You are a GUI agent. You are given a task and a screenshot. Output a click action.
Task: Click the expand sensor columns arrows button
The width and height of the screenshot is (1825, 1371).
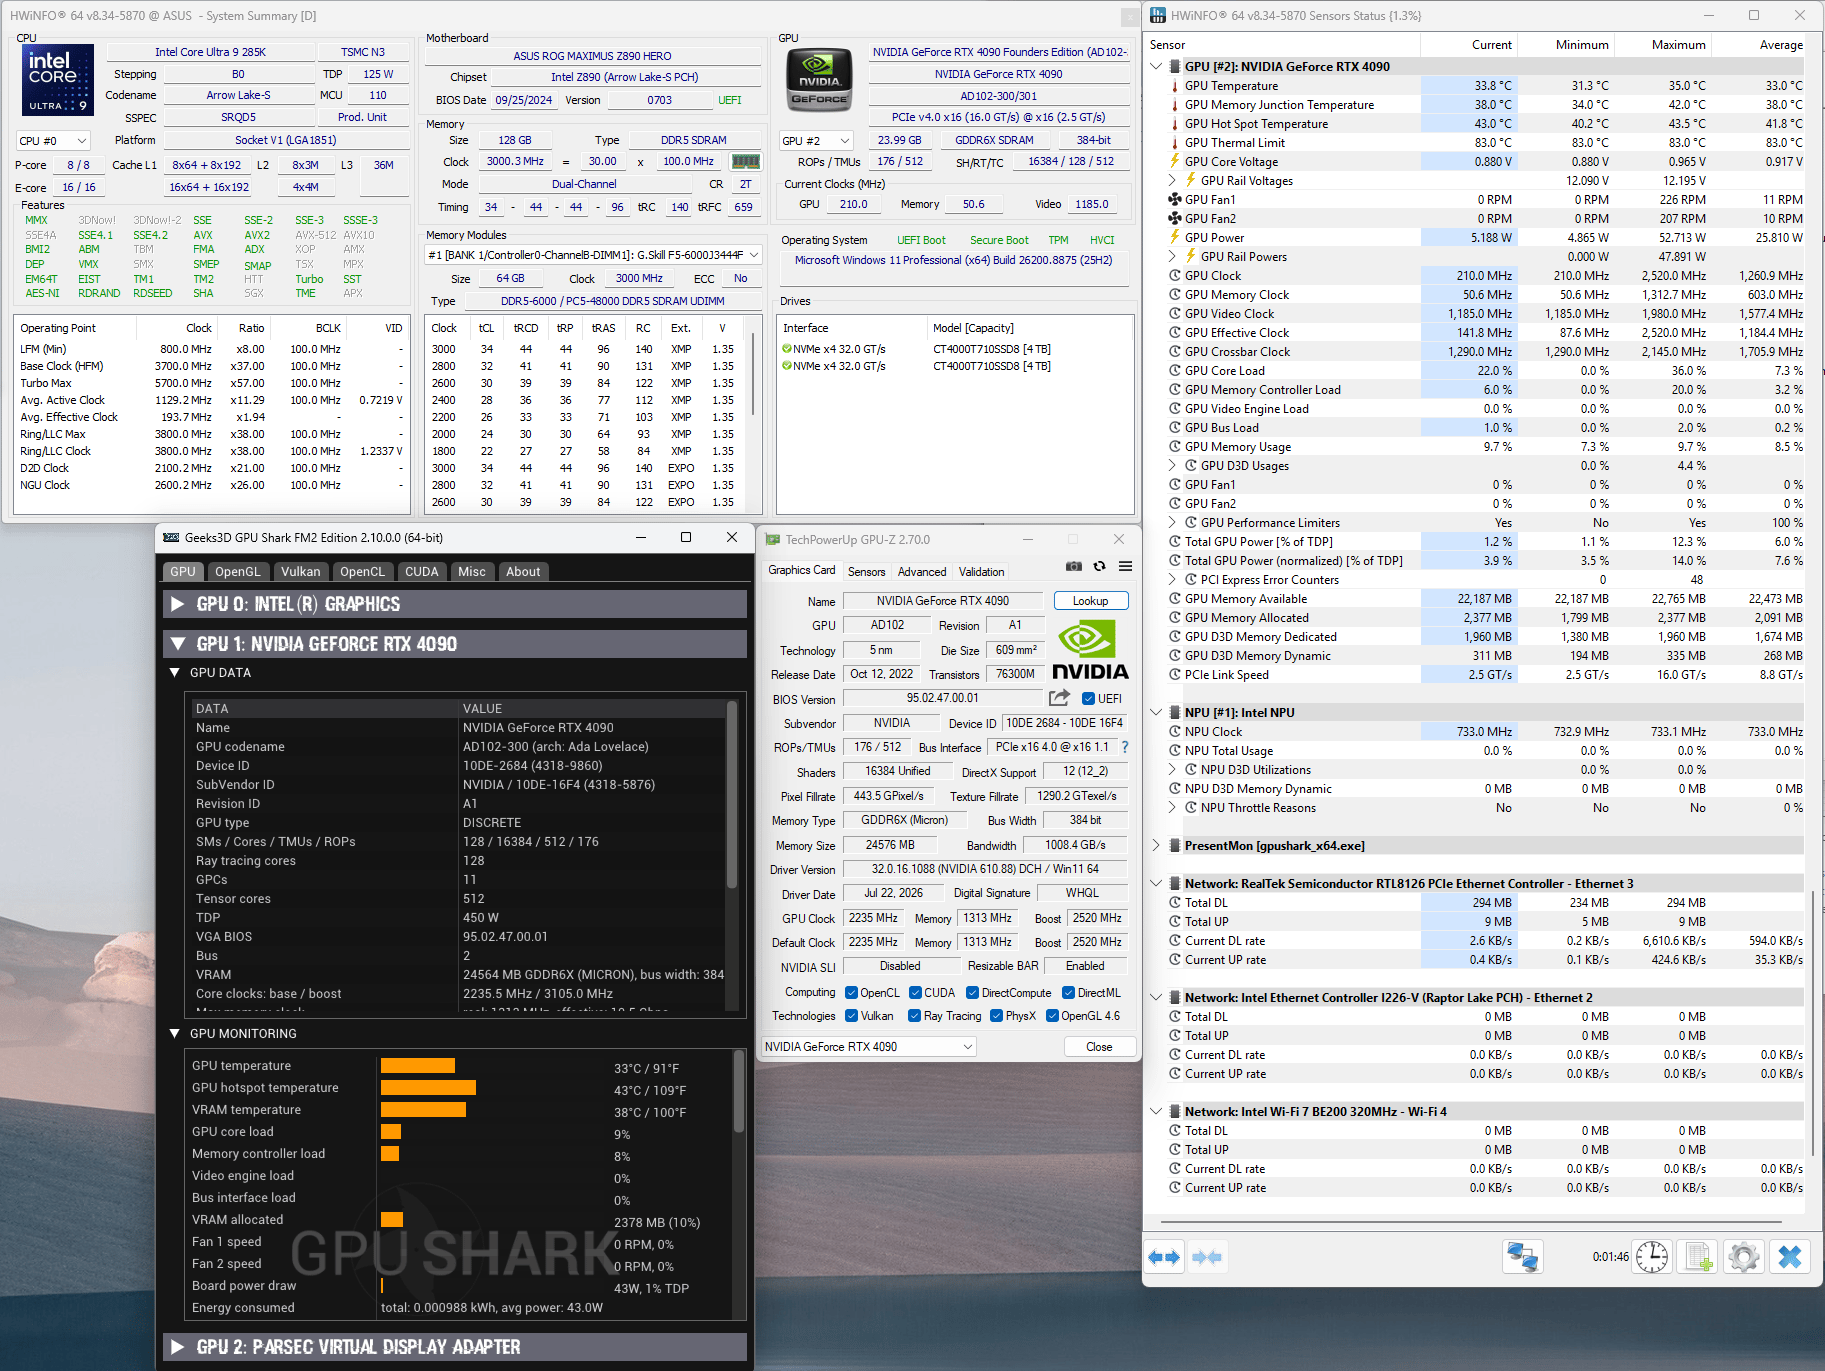[1164, 1257]
